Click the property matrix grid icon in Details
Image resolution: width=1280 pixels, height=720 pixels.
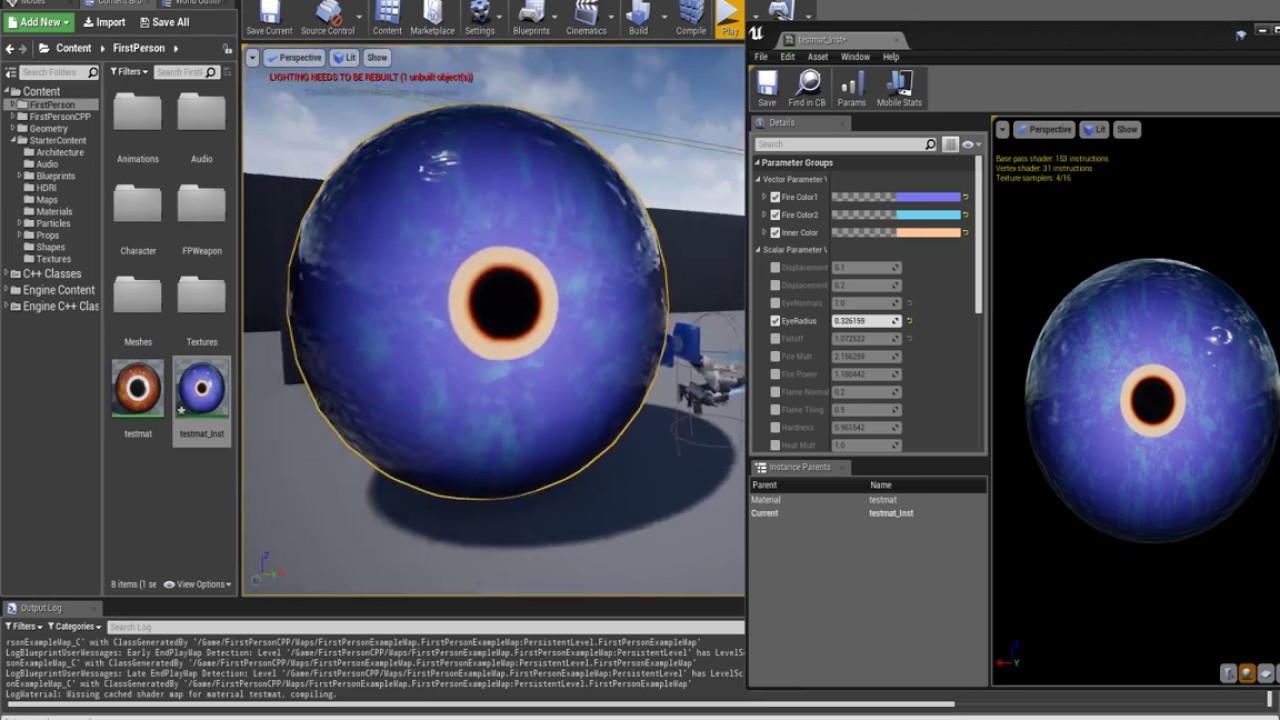[x=951, y=144]
